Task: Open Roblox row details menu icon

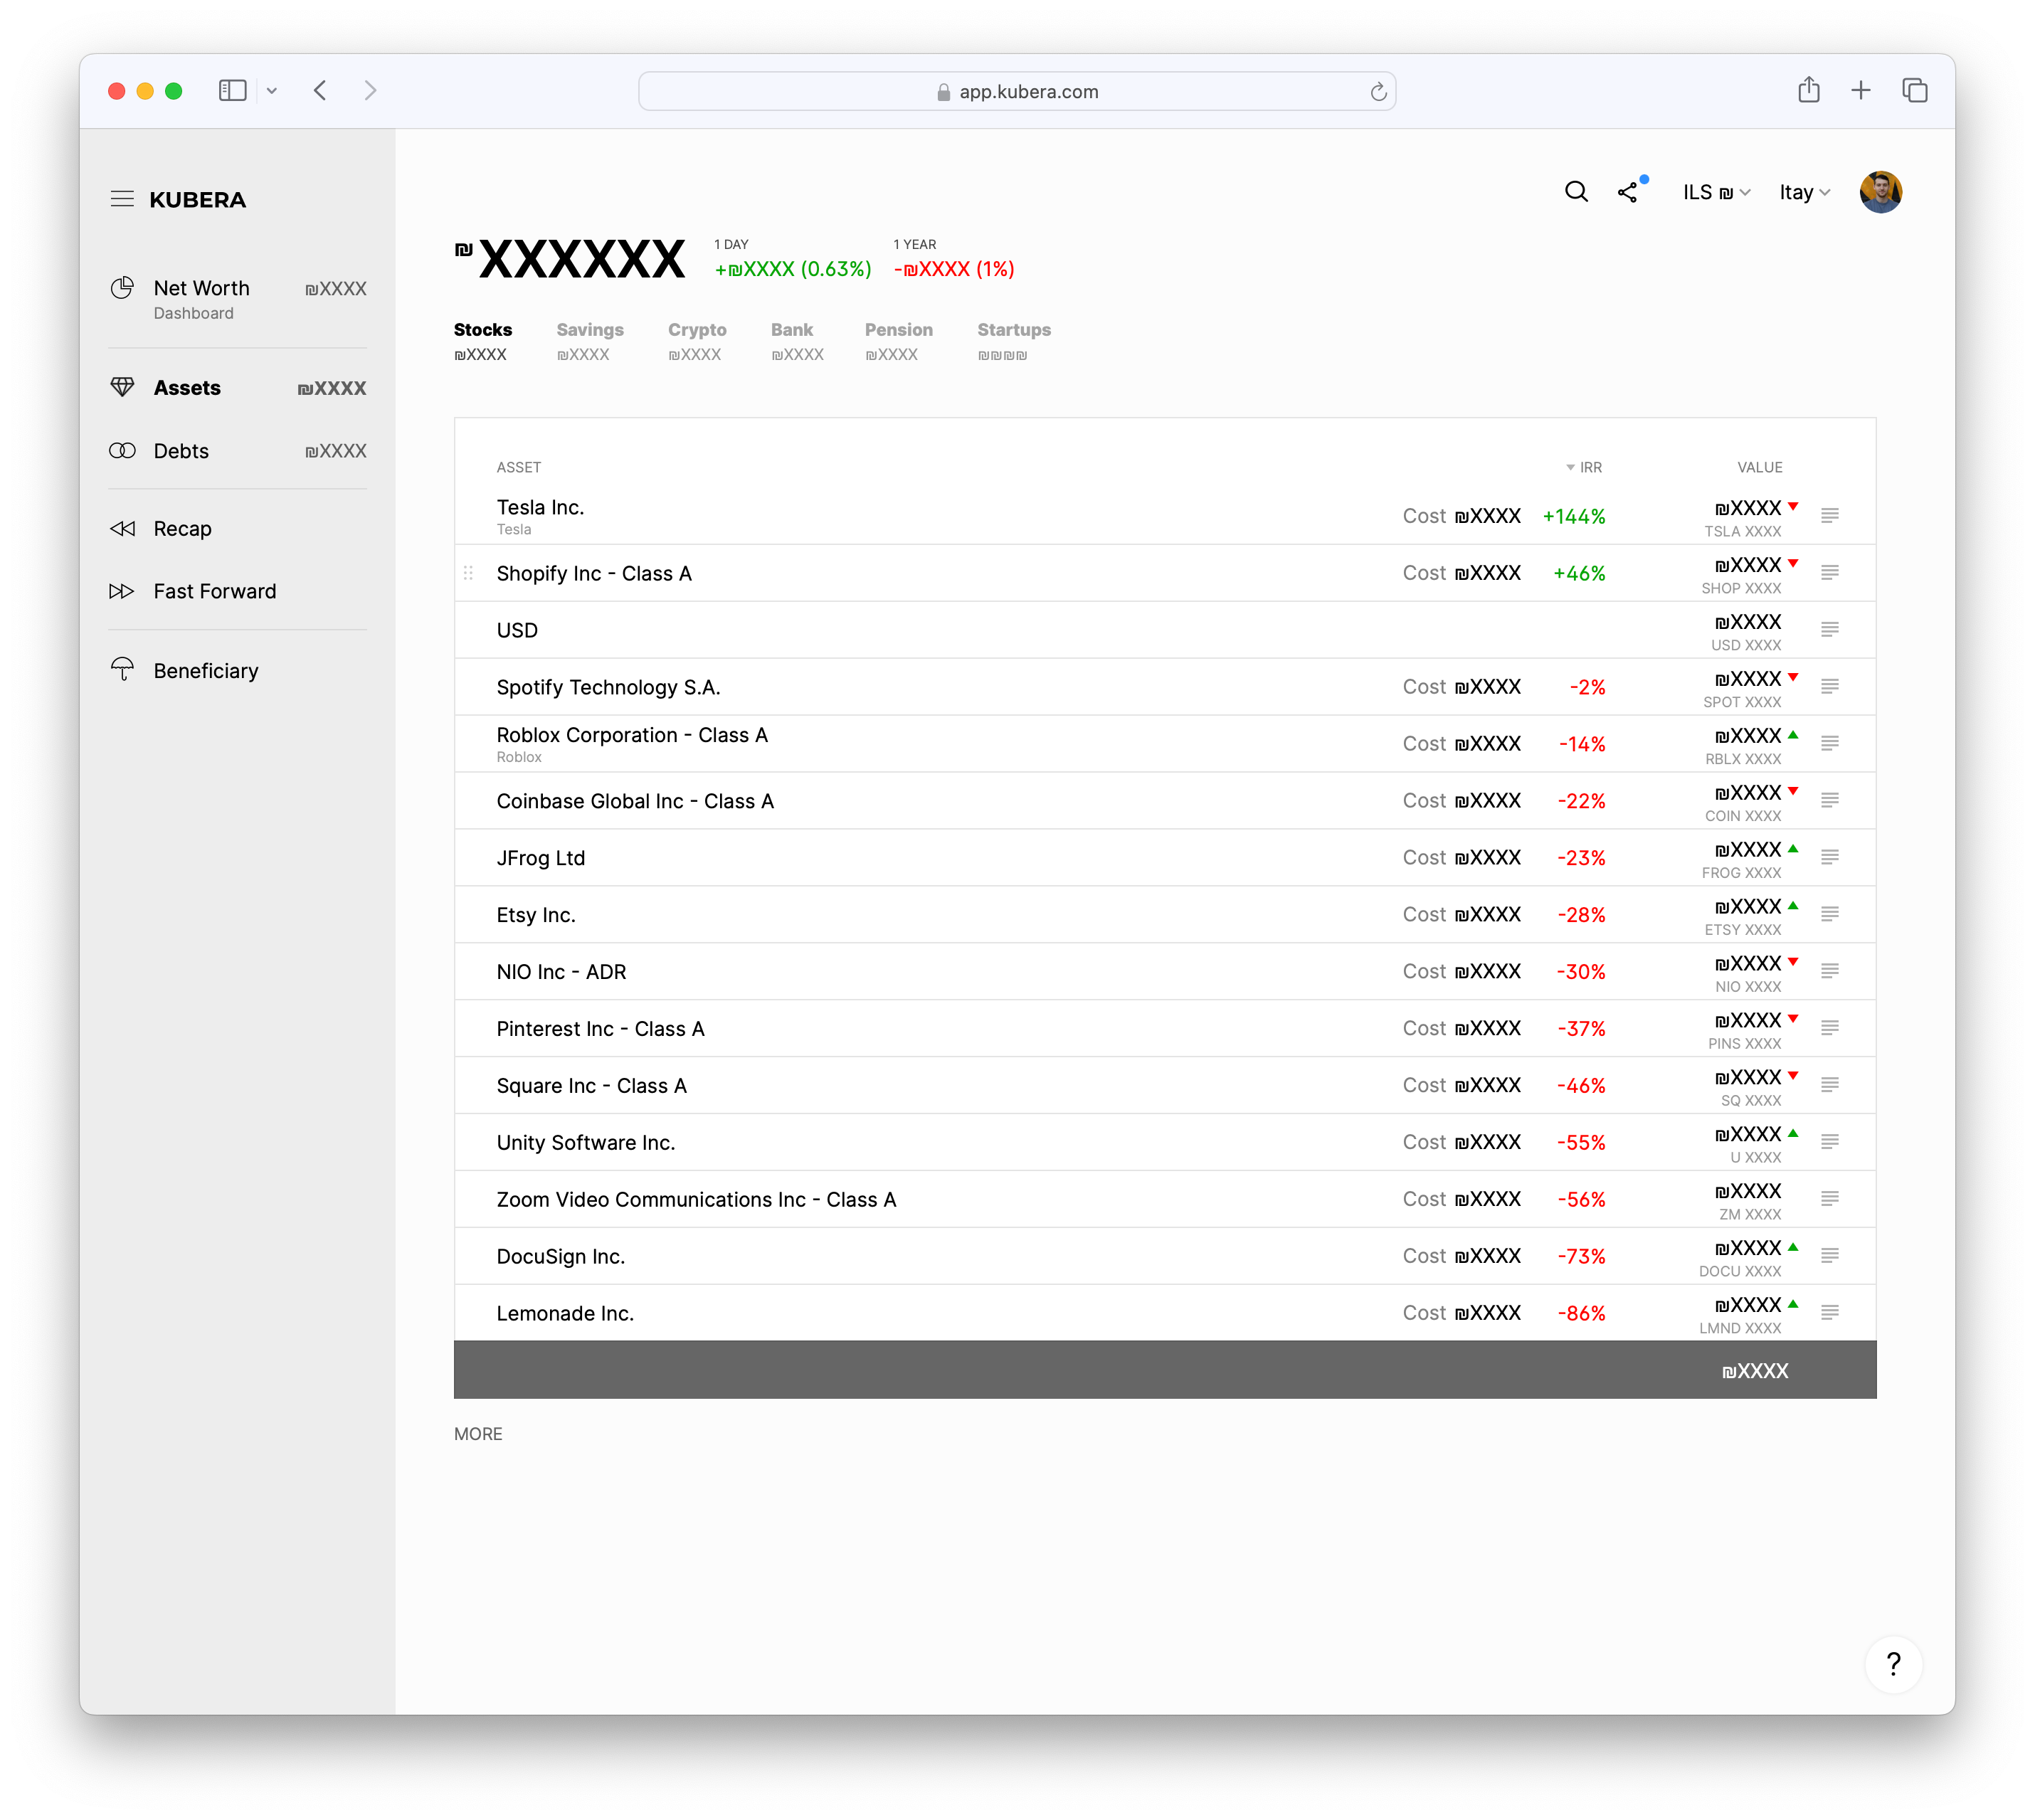Action: point(1829,743)
